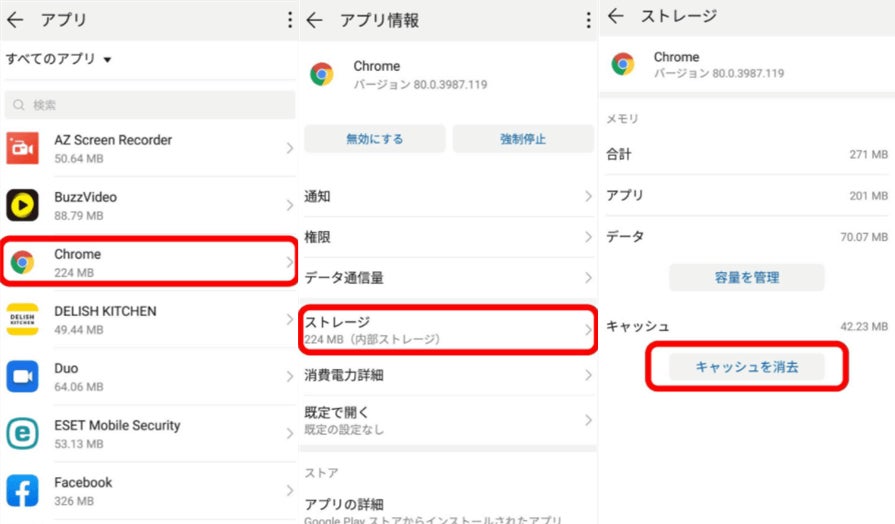Focus the 検索 search field

click(150, 105)
